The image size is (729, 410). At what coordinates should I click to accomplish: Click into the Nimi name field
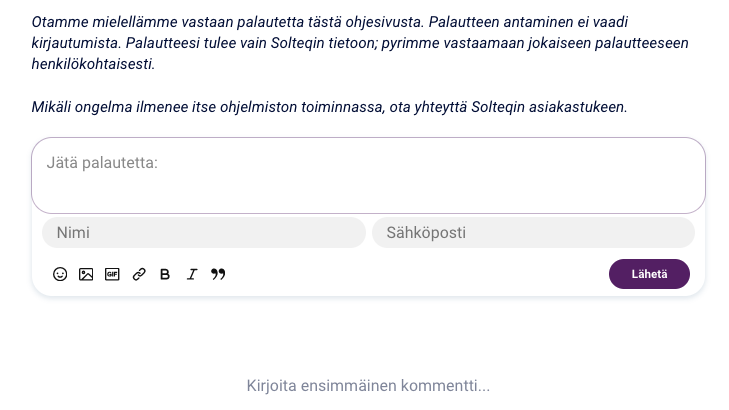203,233
